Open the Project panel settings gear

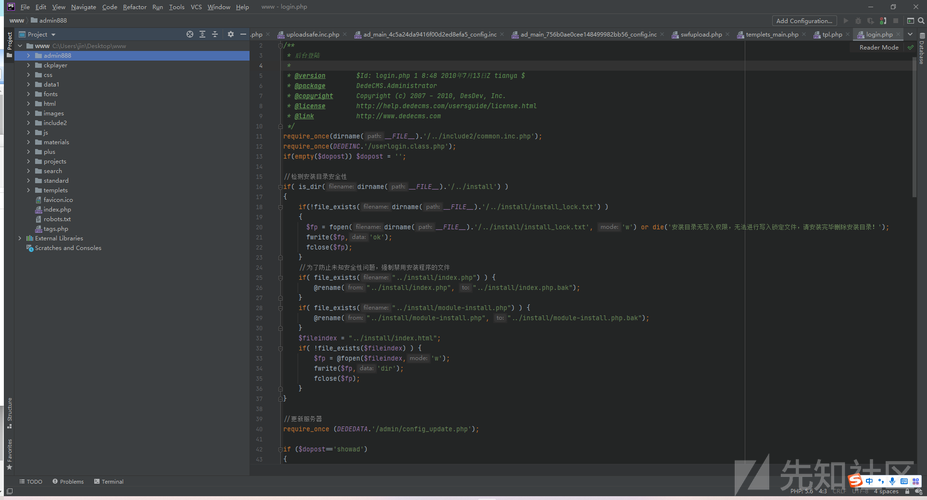[230, 34]
